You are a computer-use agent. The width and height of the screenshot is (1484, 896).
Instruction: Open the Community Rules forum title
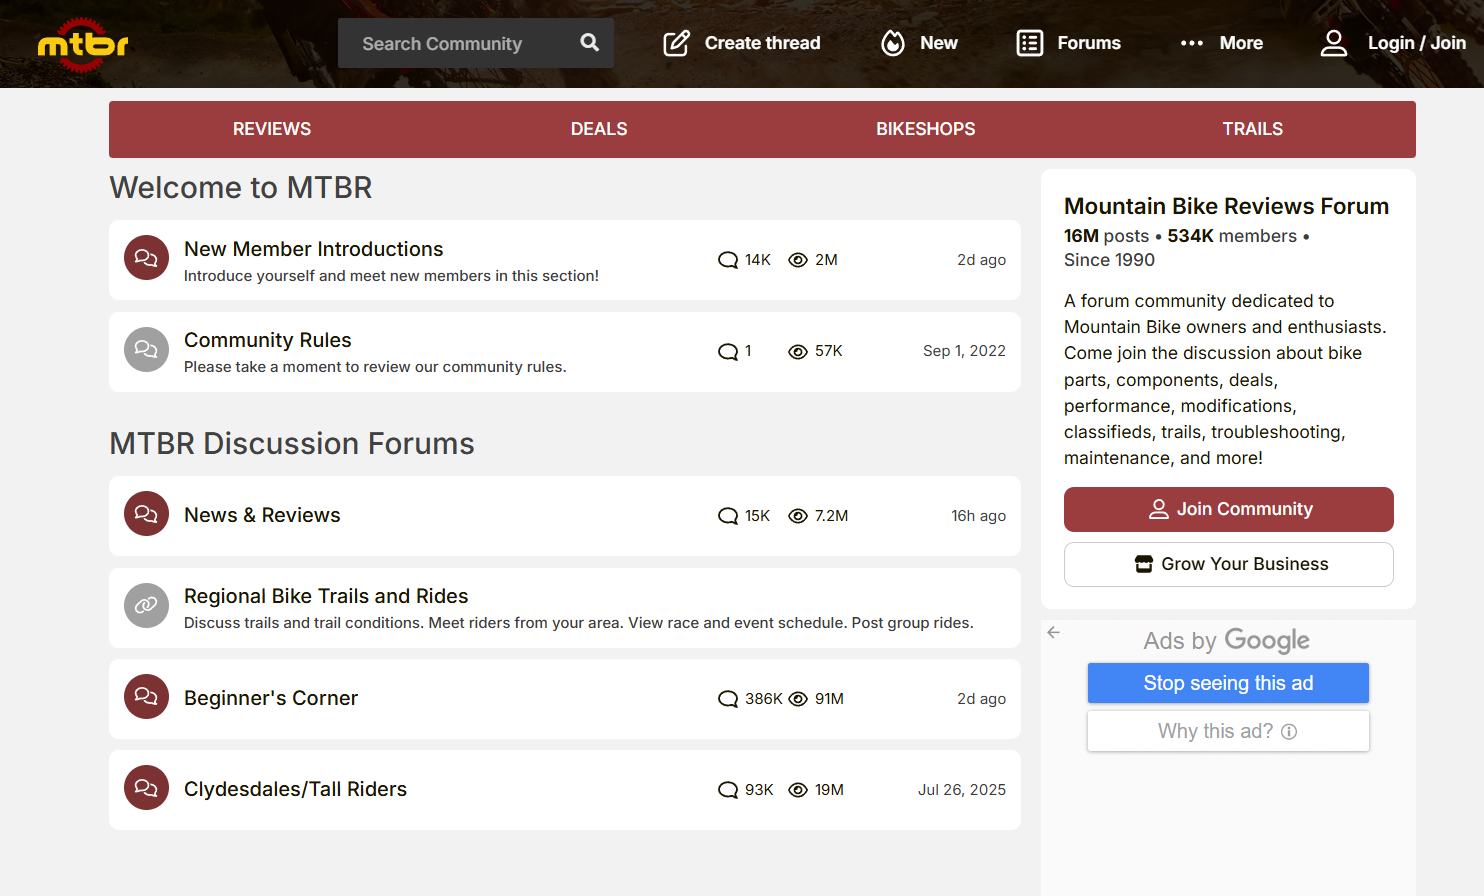(x=268, y=340)
